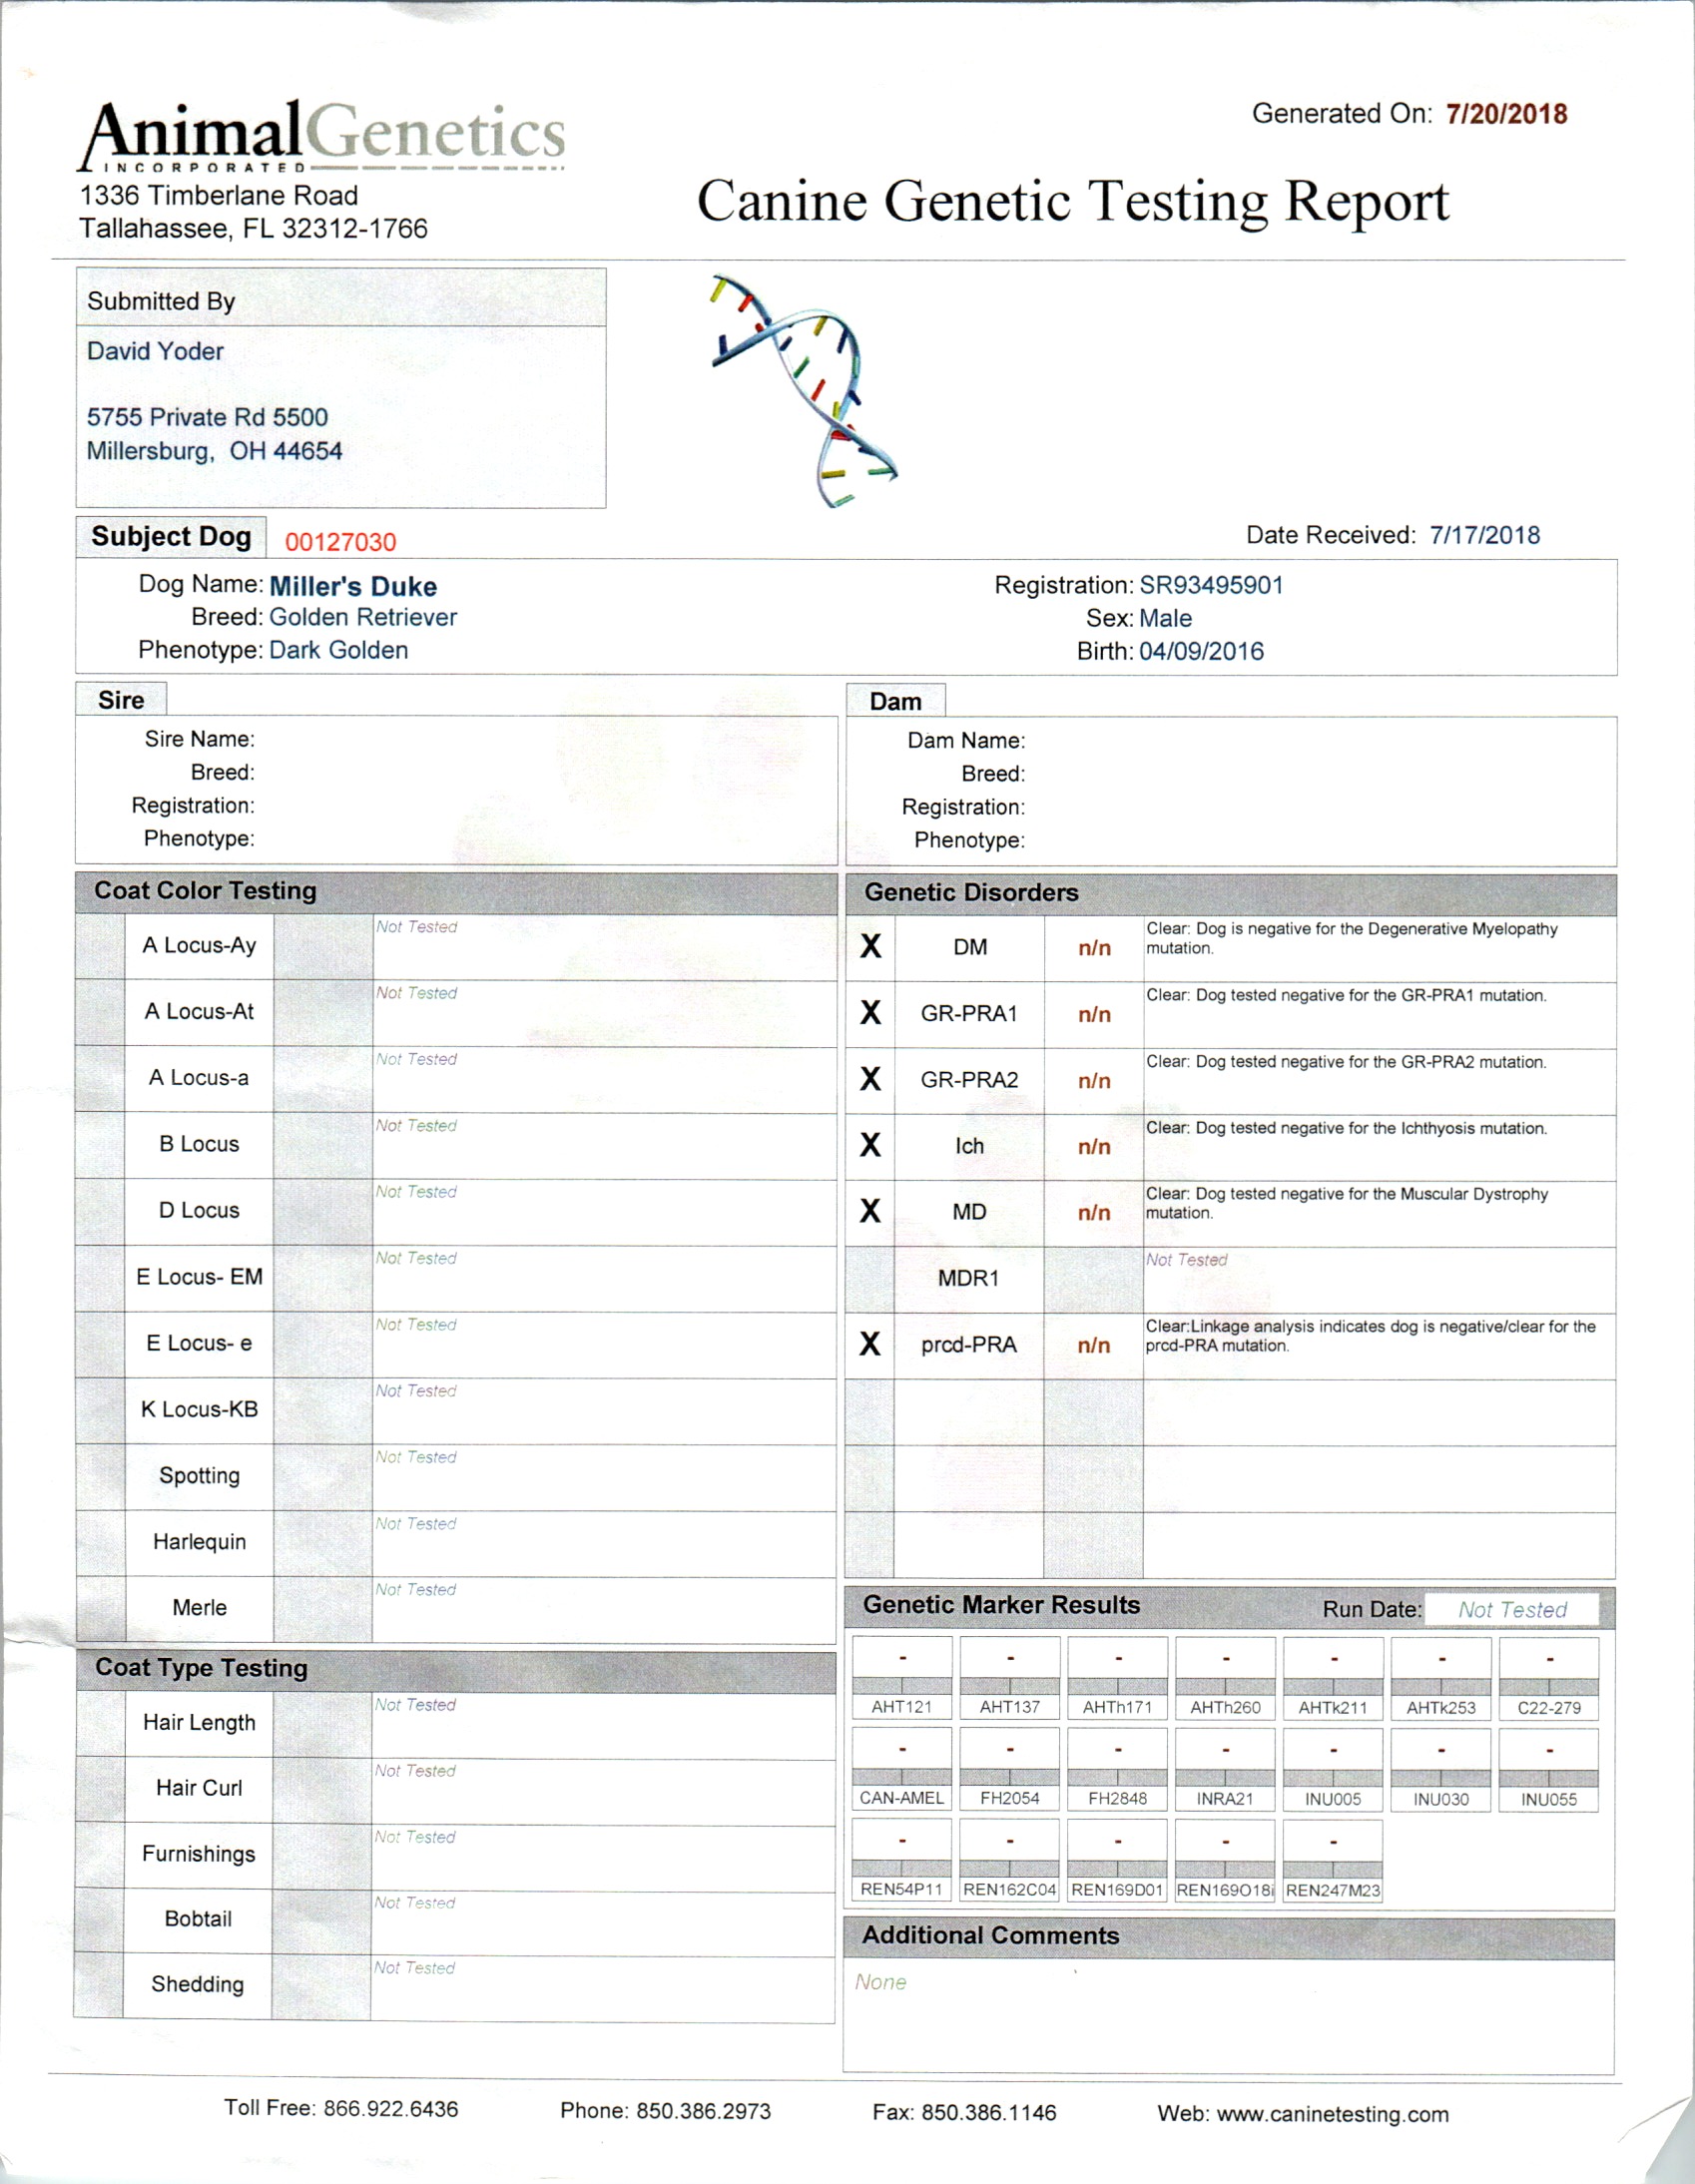The height and width of the screenshot is (2184, 1695).
Task: Click the submitter name 'David Yoder'
Action: pyautogui.click(x=155, y=351)
